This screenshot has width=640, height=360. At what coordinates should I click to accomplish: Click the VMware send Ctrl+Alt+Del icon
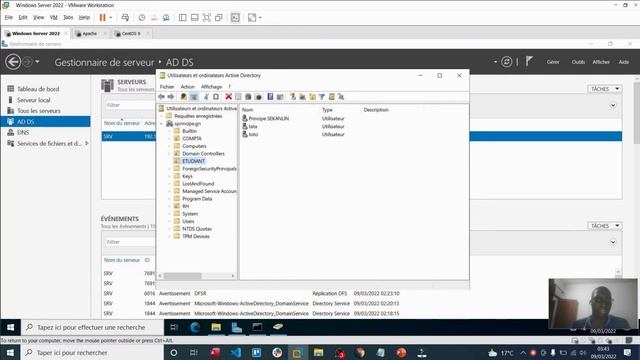pos(125,18)
